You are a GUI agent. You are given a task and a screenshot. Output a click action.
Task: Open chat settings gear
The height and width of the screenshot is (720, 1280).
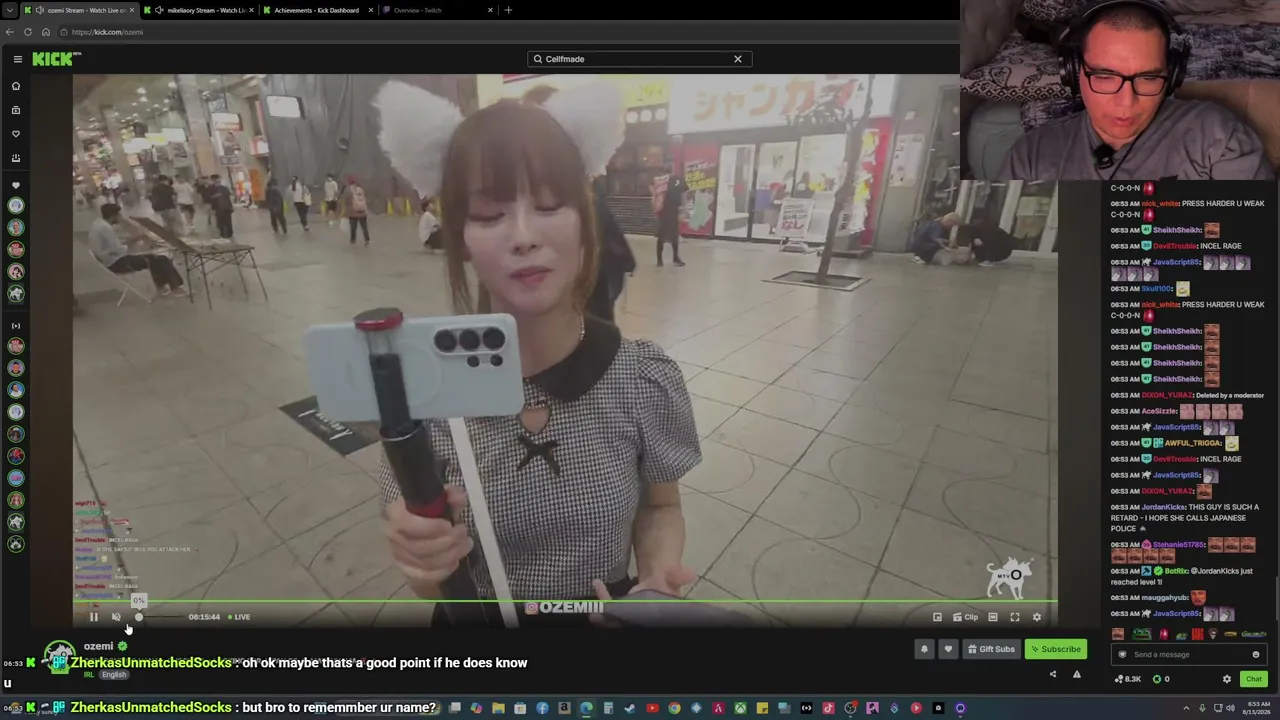coord(1227,679)
